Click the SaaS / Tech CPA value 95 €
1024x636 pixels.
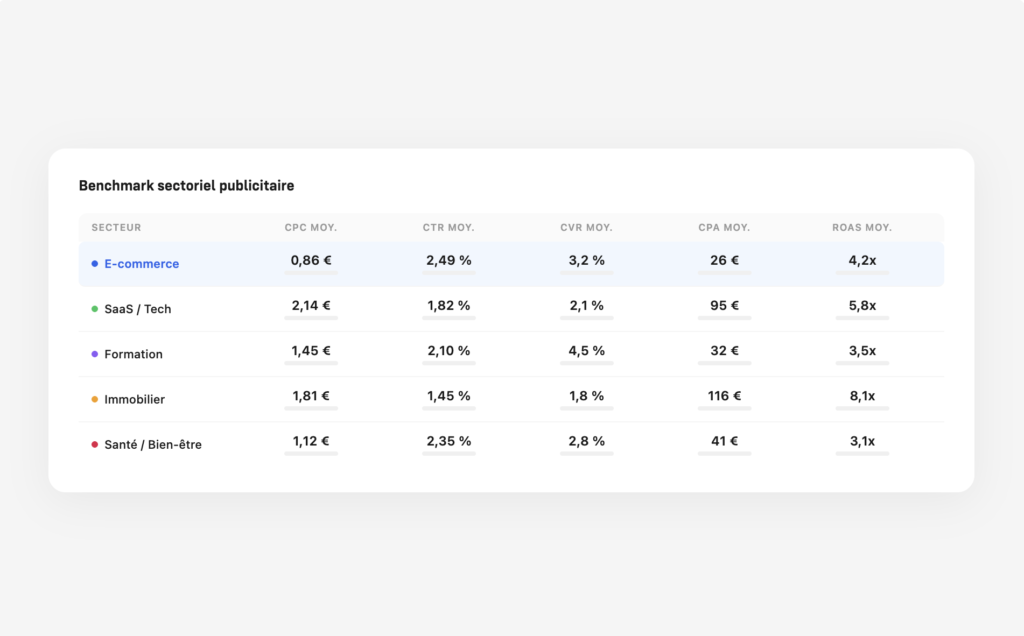click(724, 305)
